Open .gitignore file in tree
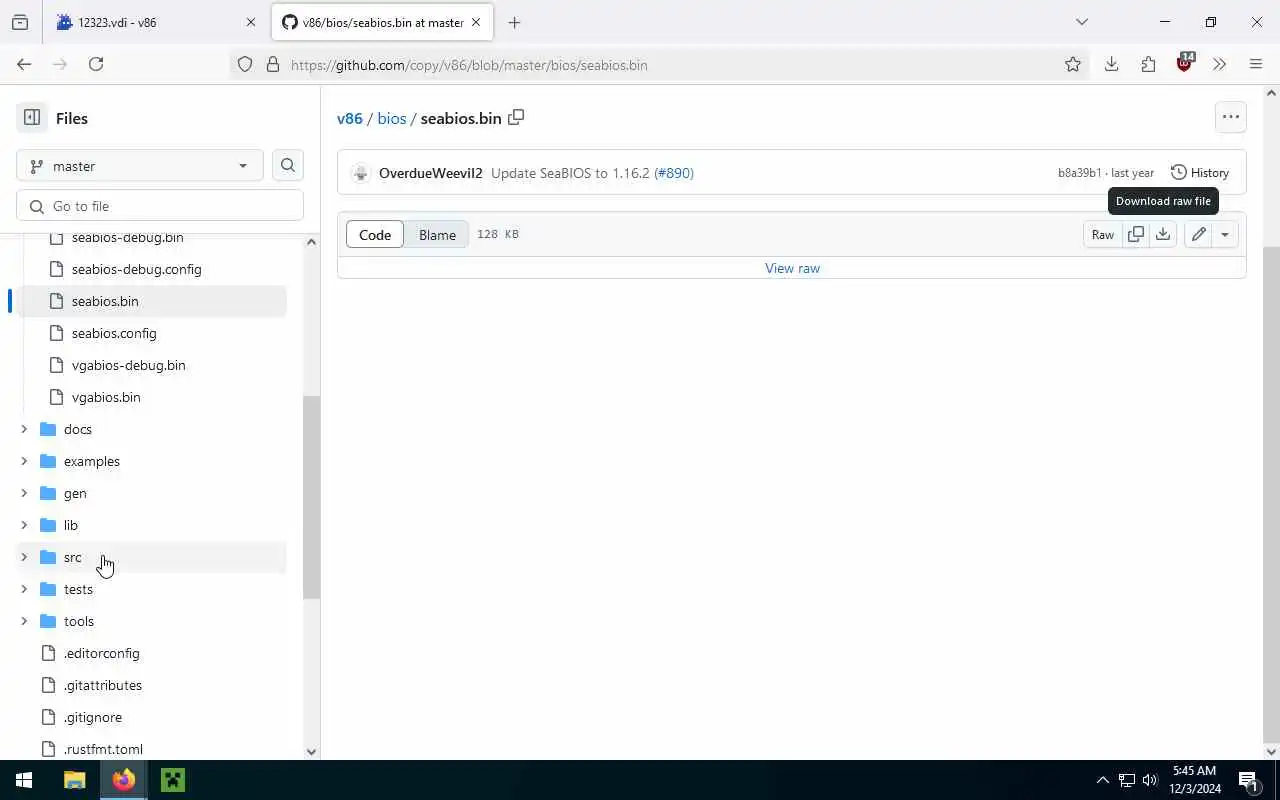 pos(93,717)
